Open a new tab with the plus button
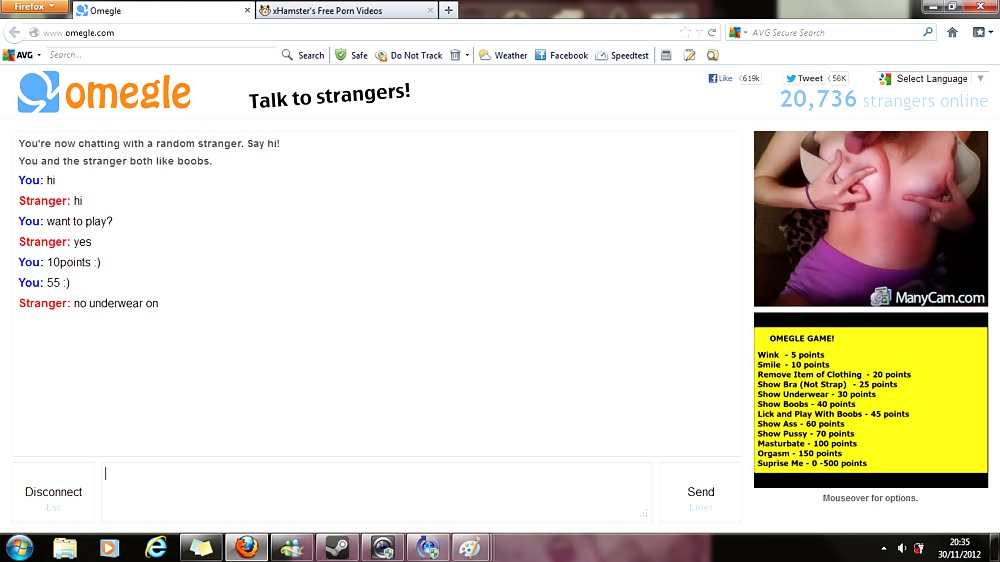The height and width of the screenshot is (562, 1000). pos(449,10)
